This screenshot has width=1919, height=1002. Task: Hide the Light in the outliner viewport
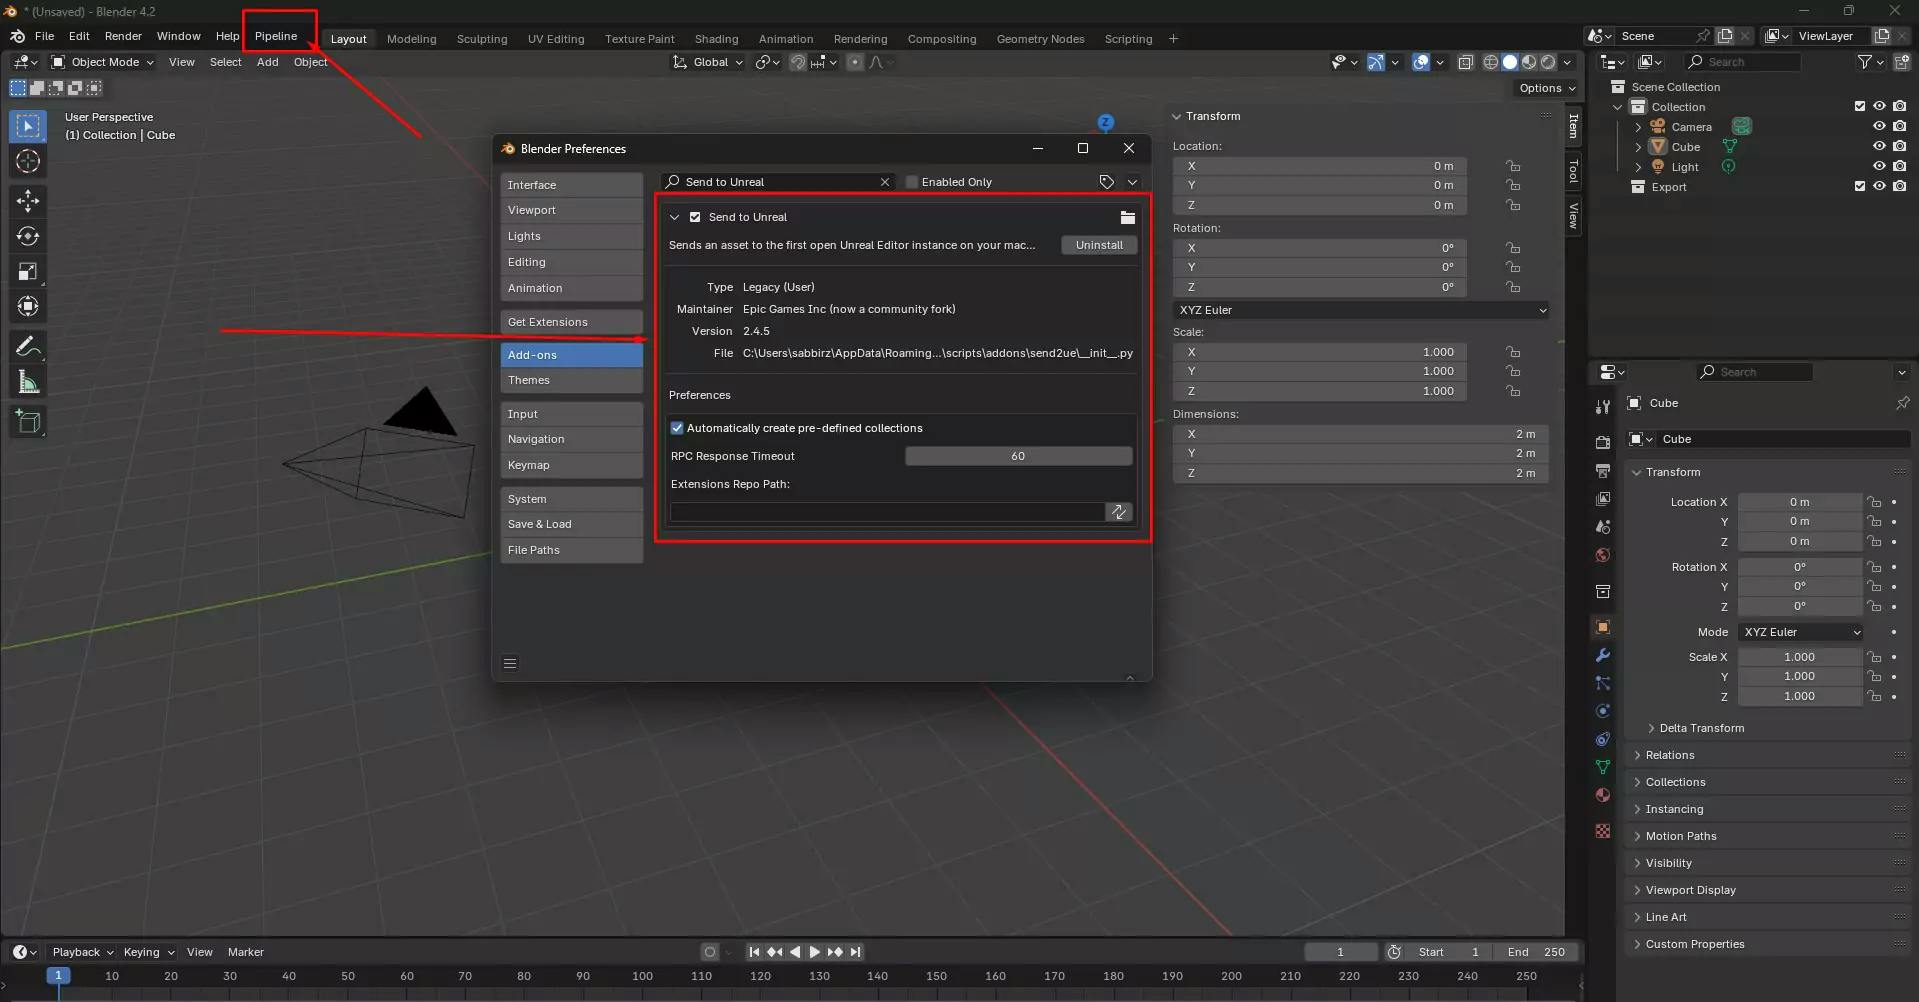click(1879, 166)
